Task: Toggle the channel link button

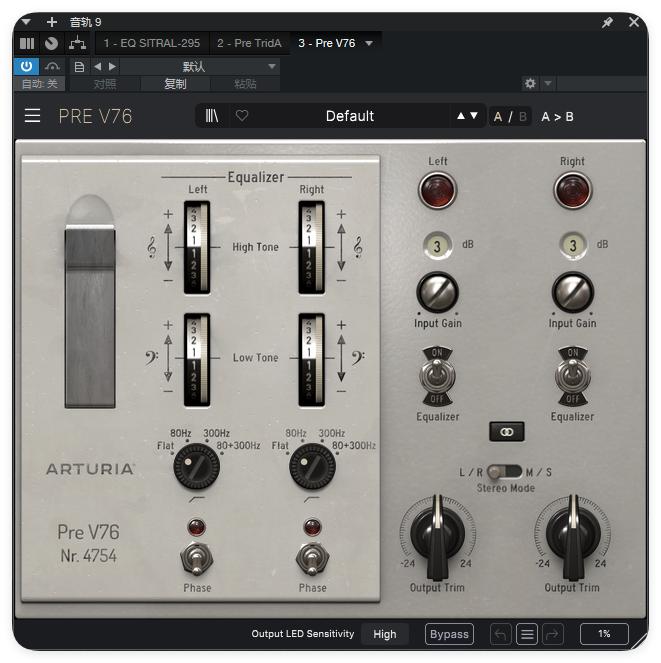Action: [x=507, y=432]
